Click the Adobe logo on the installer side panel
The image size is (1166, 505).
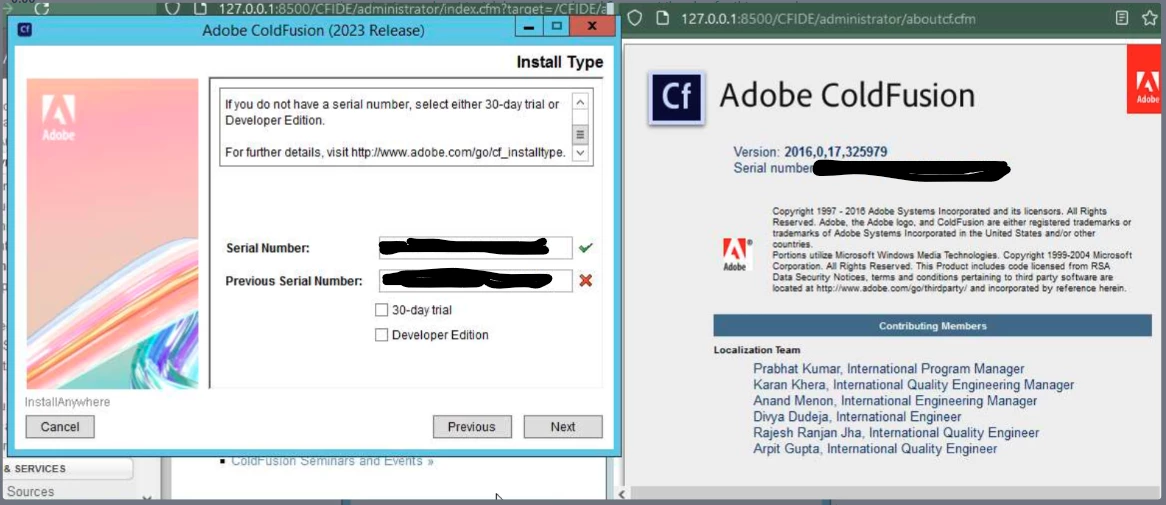tap(57, 118)
